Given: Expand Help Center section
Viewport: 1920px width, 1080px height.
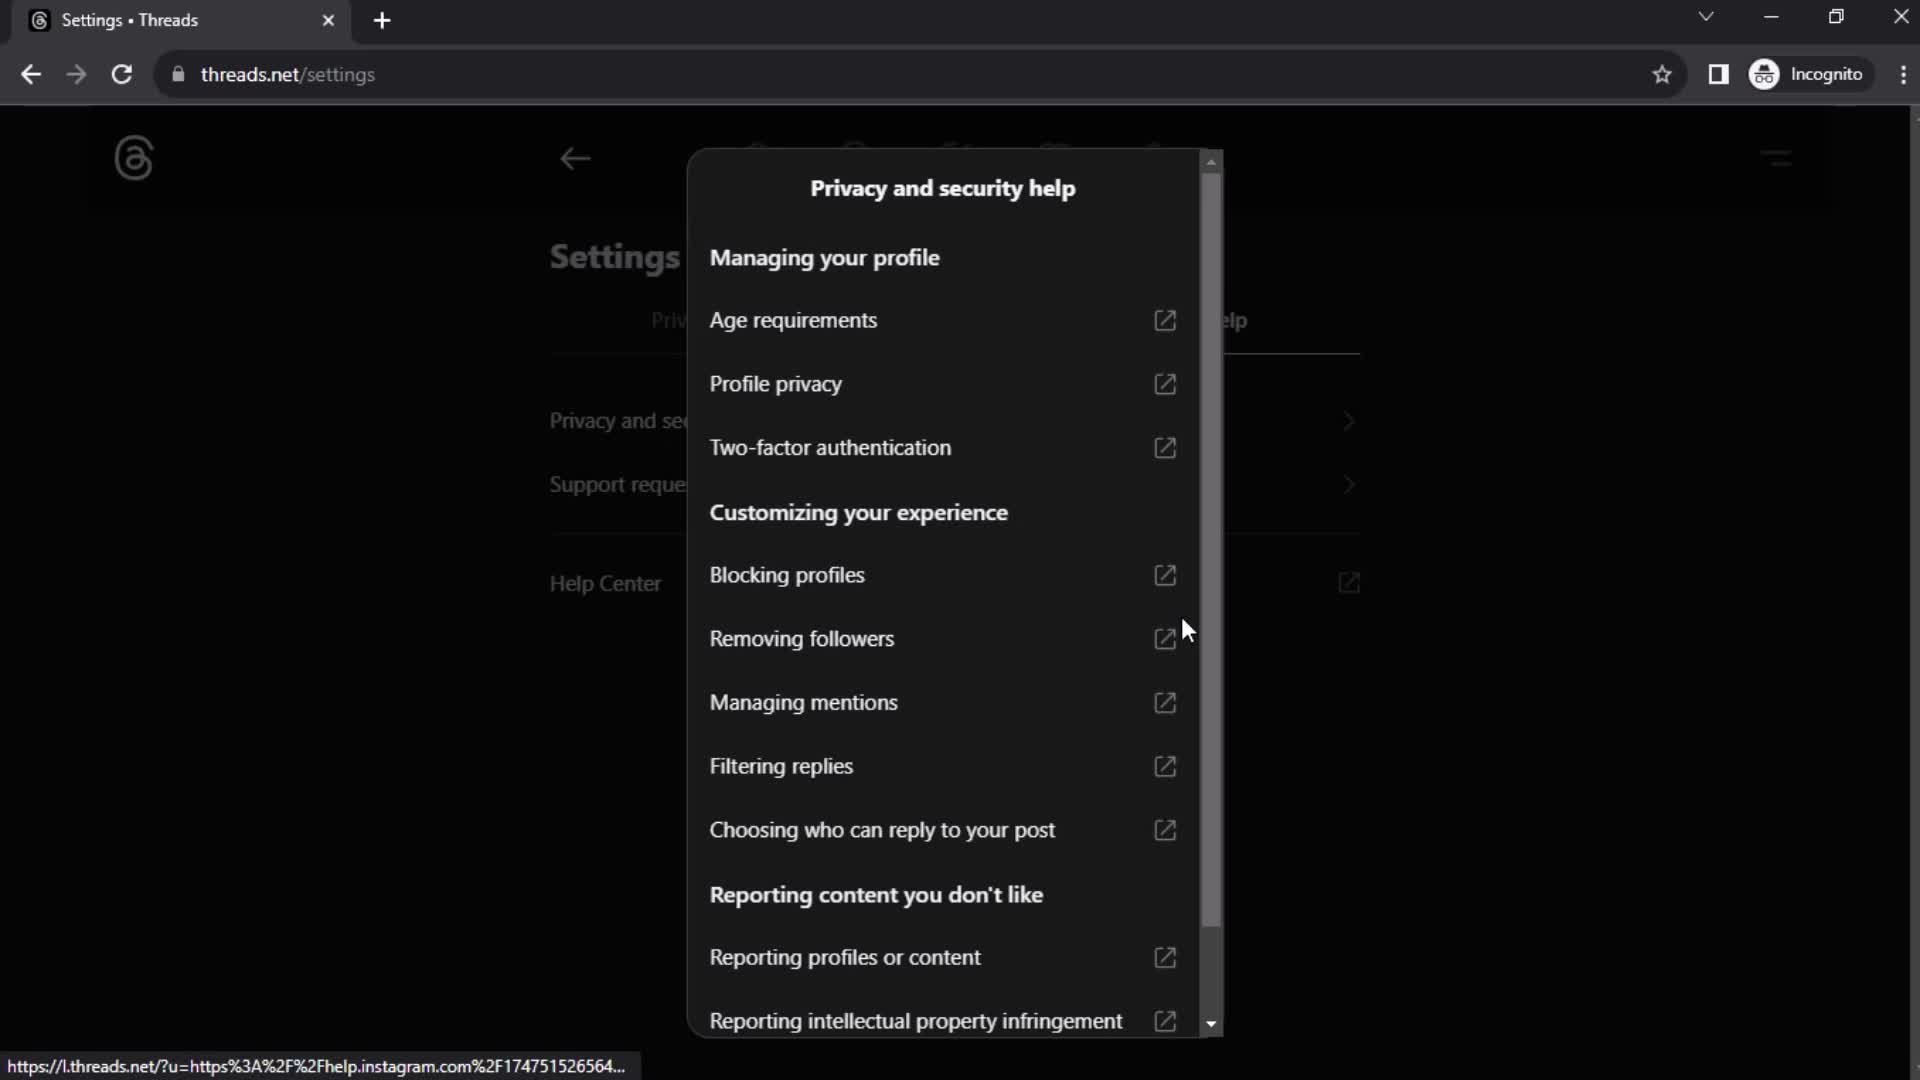Looking at the screenshot, I should pos(1350,583).
